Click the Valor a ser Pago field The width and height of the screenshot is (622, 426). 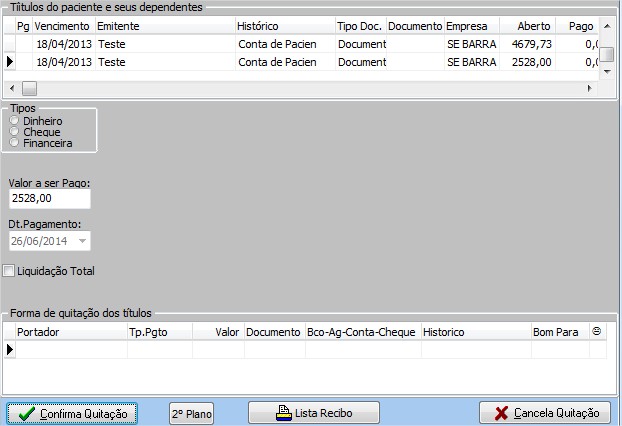(x=48, y=201)
